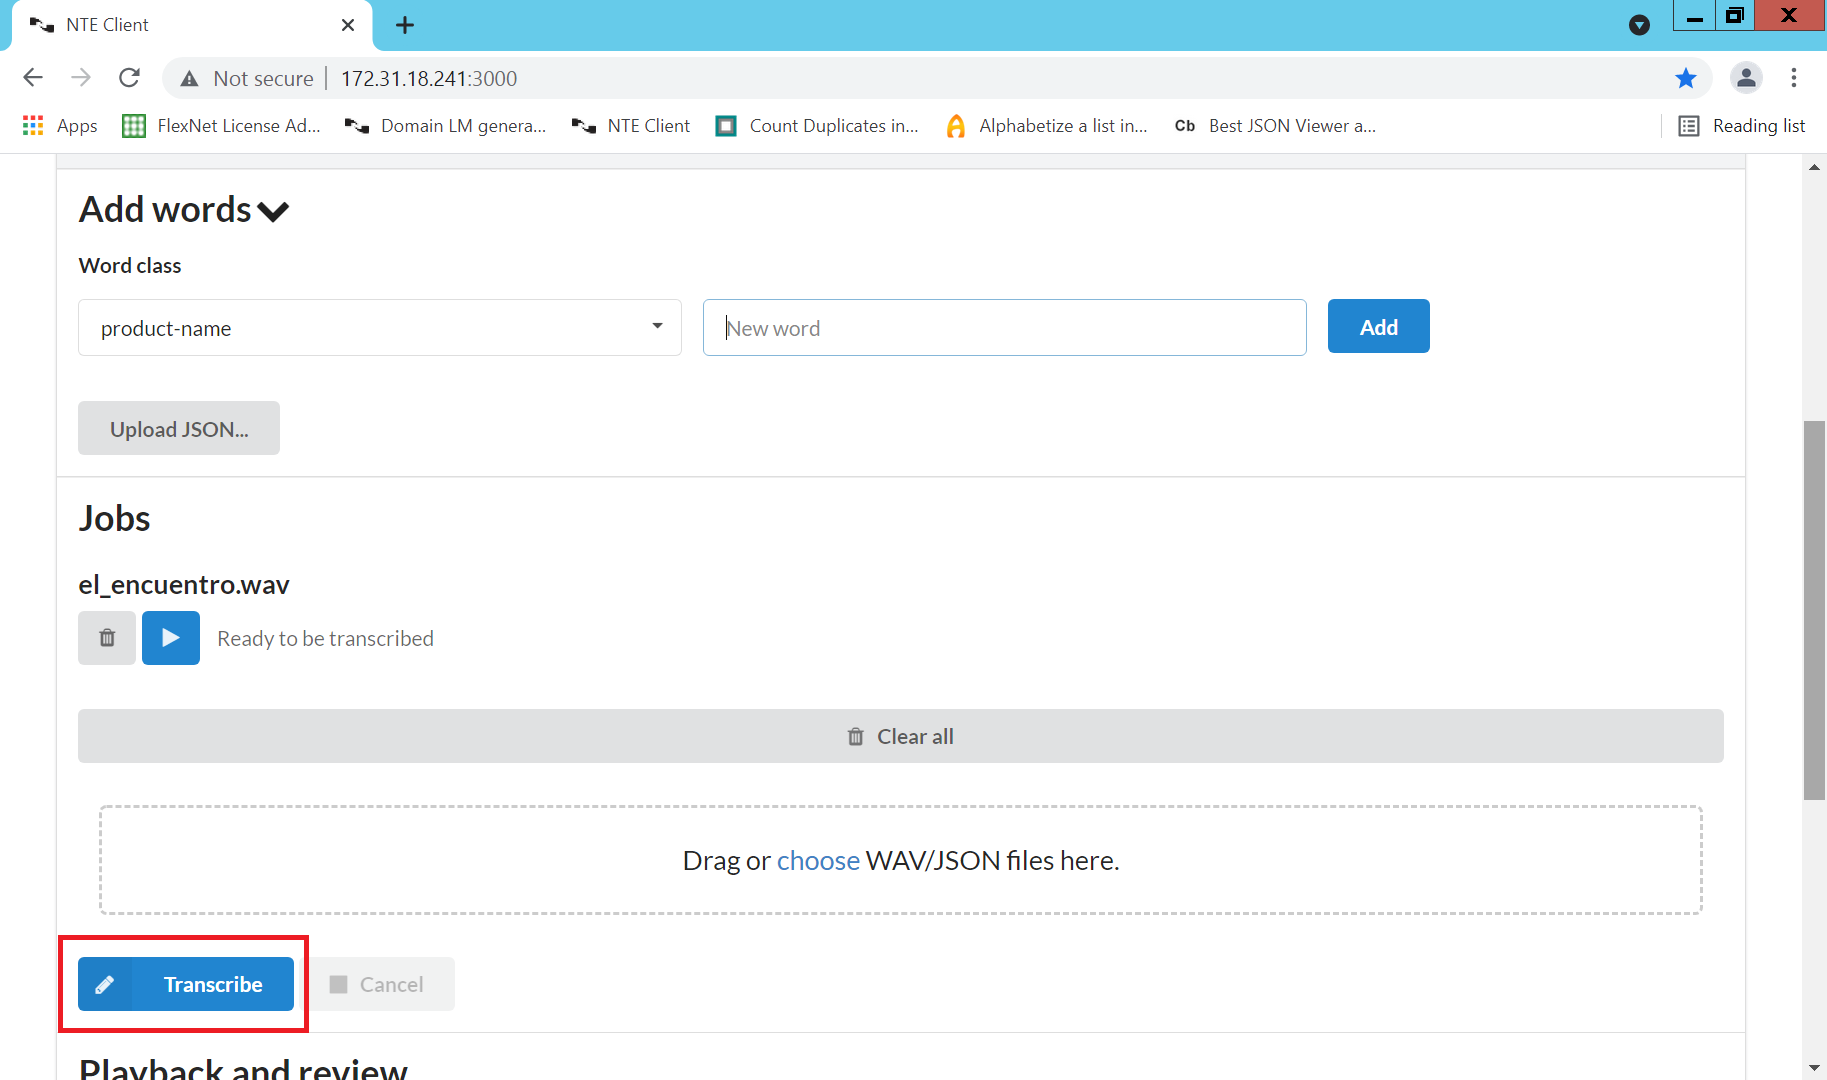1827x1080 pixels.
Task: Click the stop icon inside the Cancel button
Action: click(x=338, y=983)
